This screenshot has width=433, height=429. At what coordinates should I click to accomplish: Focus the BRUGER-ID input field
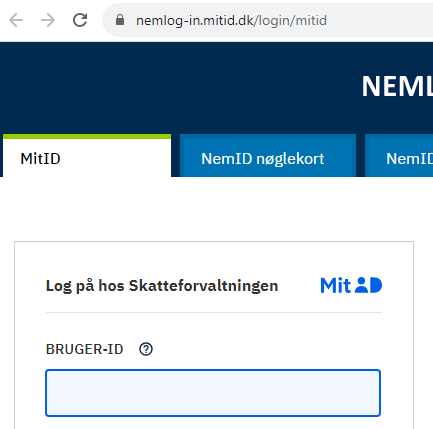click(213, 393)
